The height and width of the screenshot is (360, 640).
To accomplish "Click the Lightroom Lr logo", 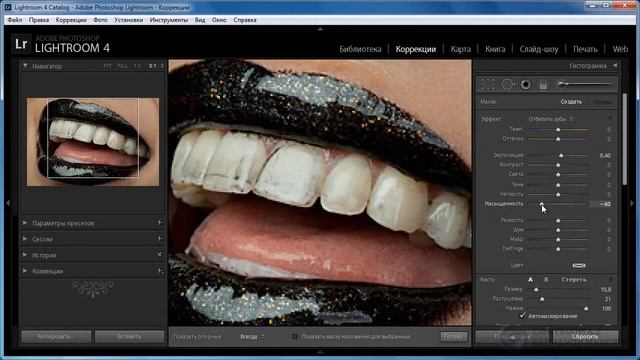I will (21, 44).
